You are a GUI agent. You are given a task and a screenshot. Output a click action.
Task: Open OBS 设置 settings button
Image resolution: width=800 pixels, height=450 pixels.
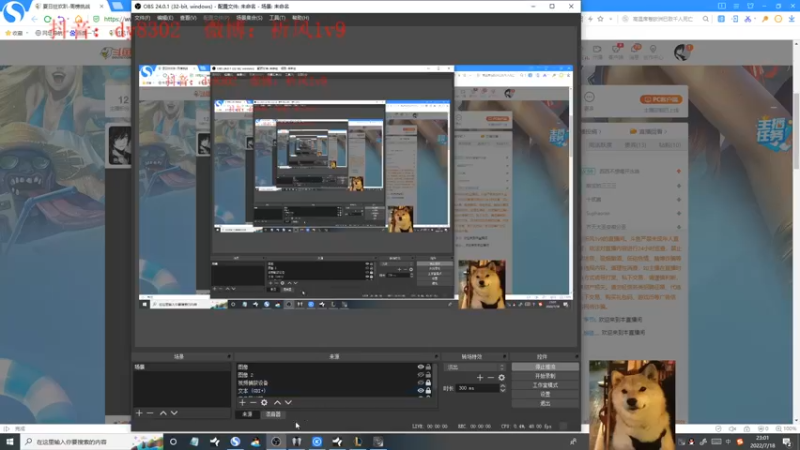[545, 394]
